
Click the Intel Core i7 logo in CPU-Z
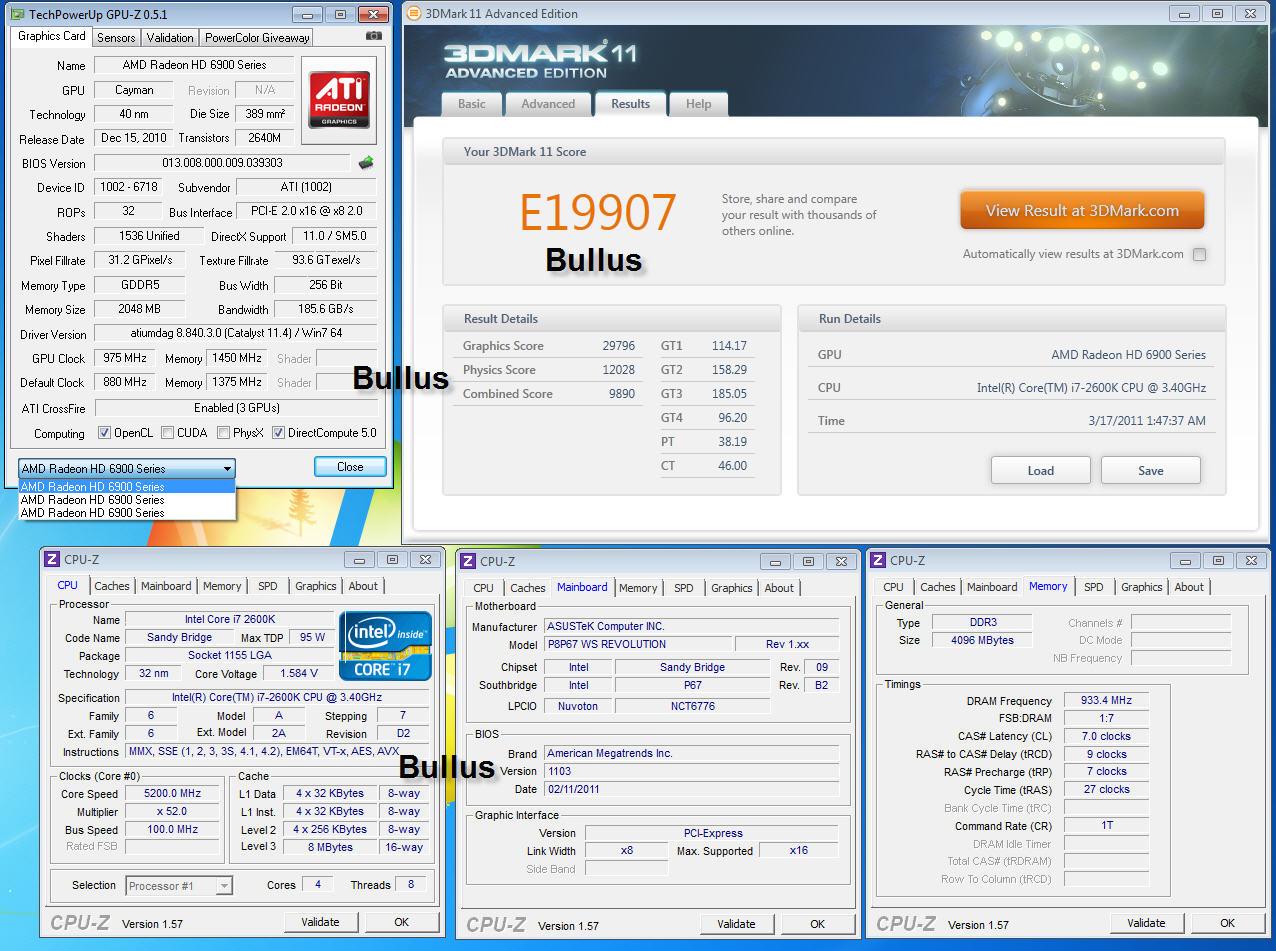(x=386, y=646)
